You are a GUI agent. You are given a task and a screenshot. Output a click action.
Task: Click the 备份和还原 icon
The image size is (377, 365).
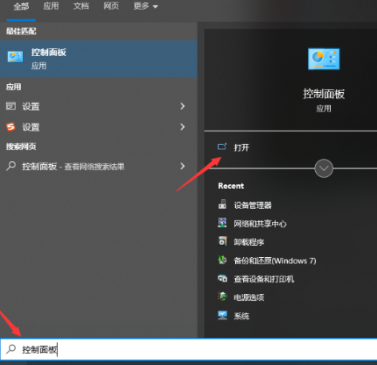coord(222,260)
